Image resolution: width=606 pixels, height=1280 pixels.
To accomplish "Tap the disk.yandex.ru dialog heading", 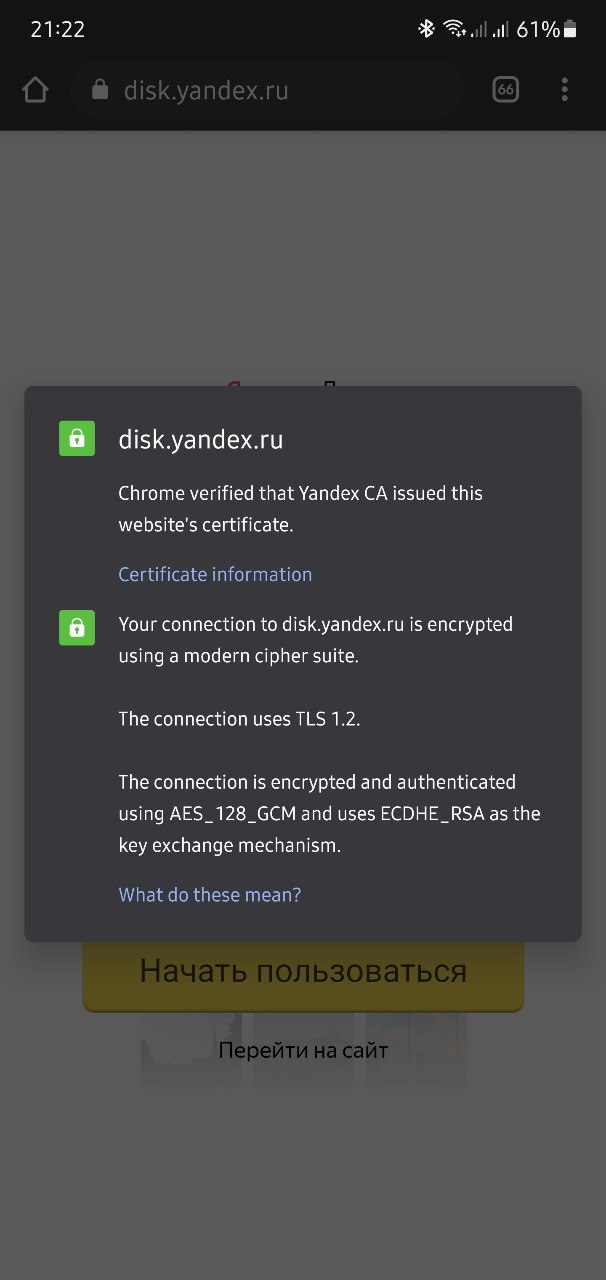I will pyautogui.click(x=200, y=440).
